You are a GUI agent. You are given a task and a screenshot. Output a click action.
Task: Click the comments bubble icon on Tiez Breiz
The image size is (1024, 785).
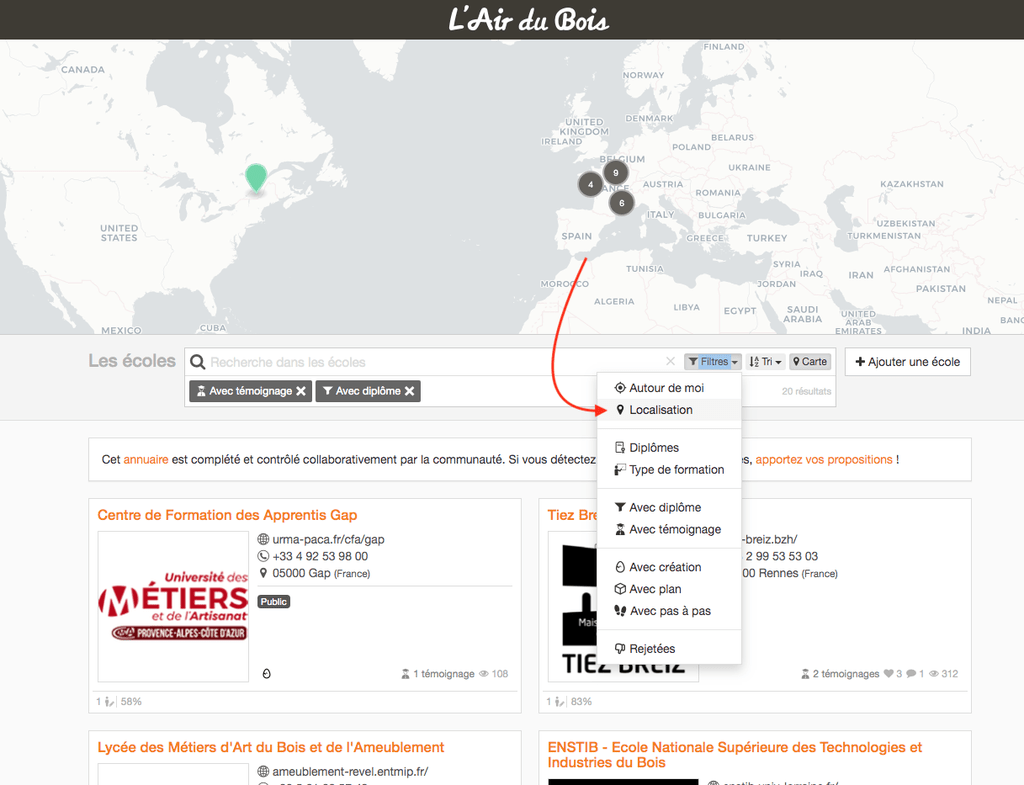[x=911, y=674]
